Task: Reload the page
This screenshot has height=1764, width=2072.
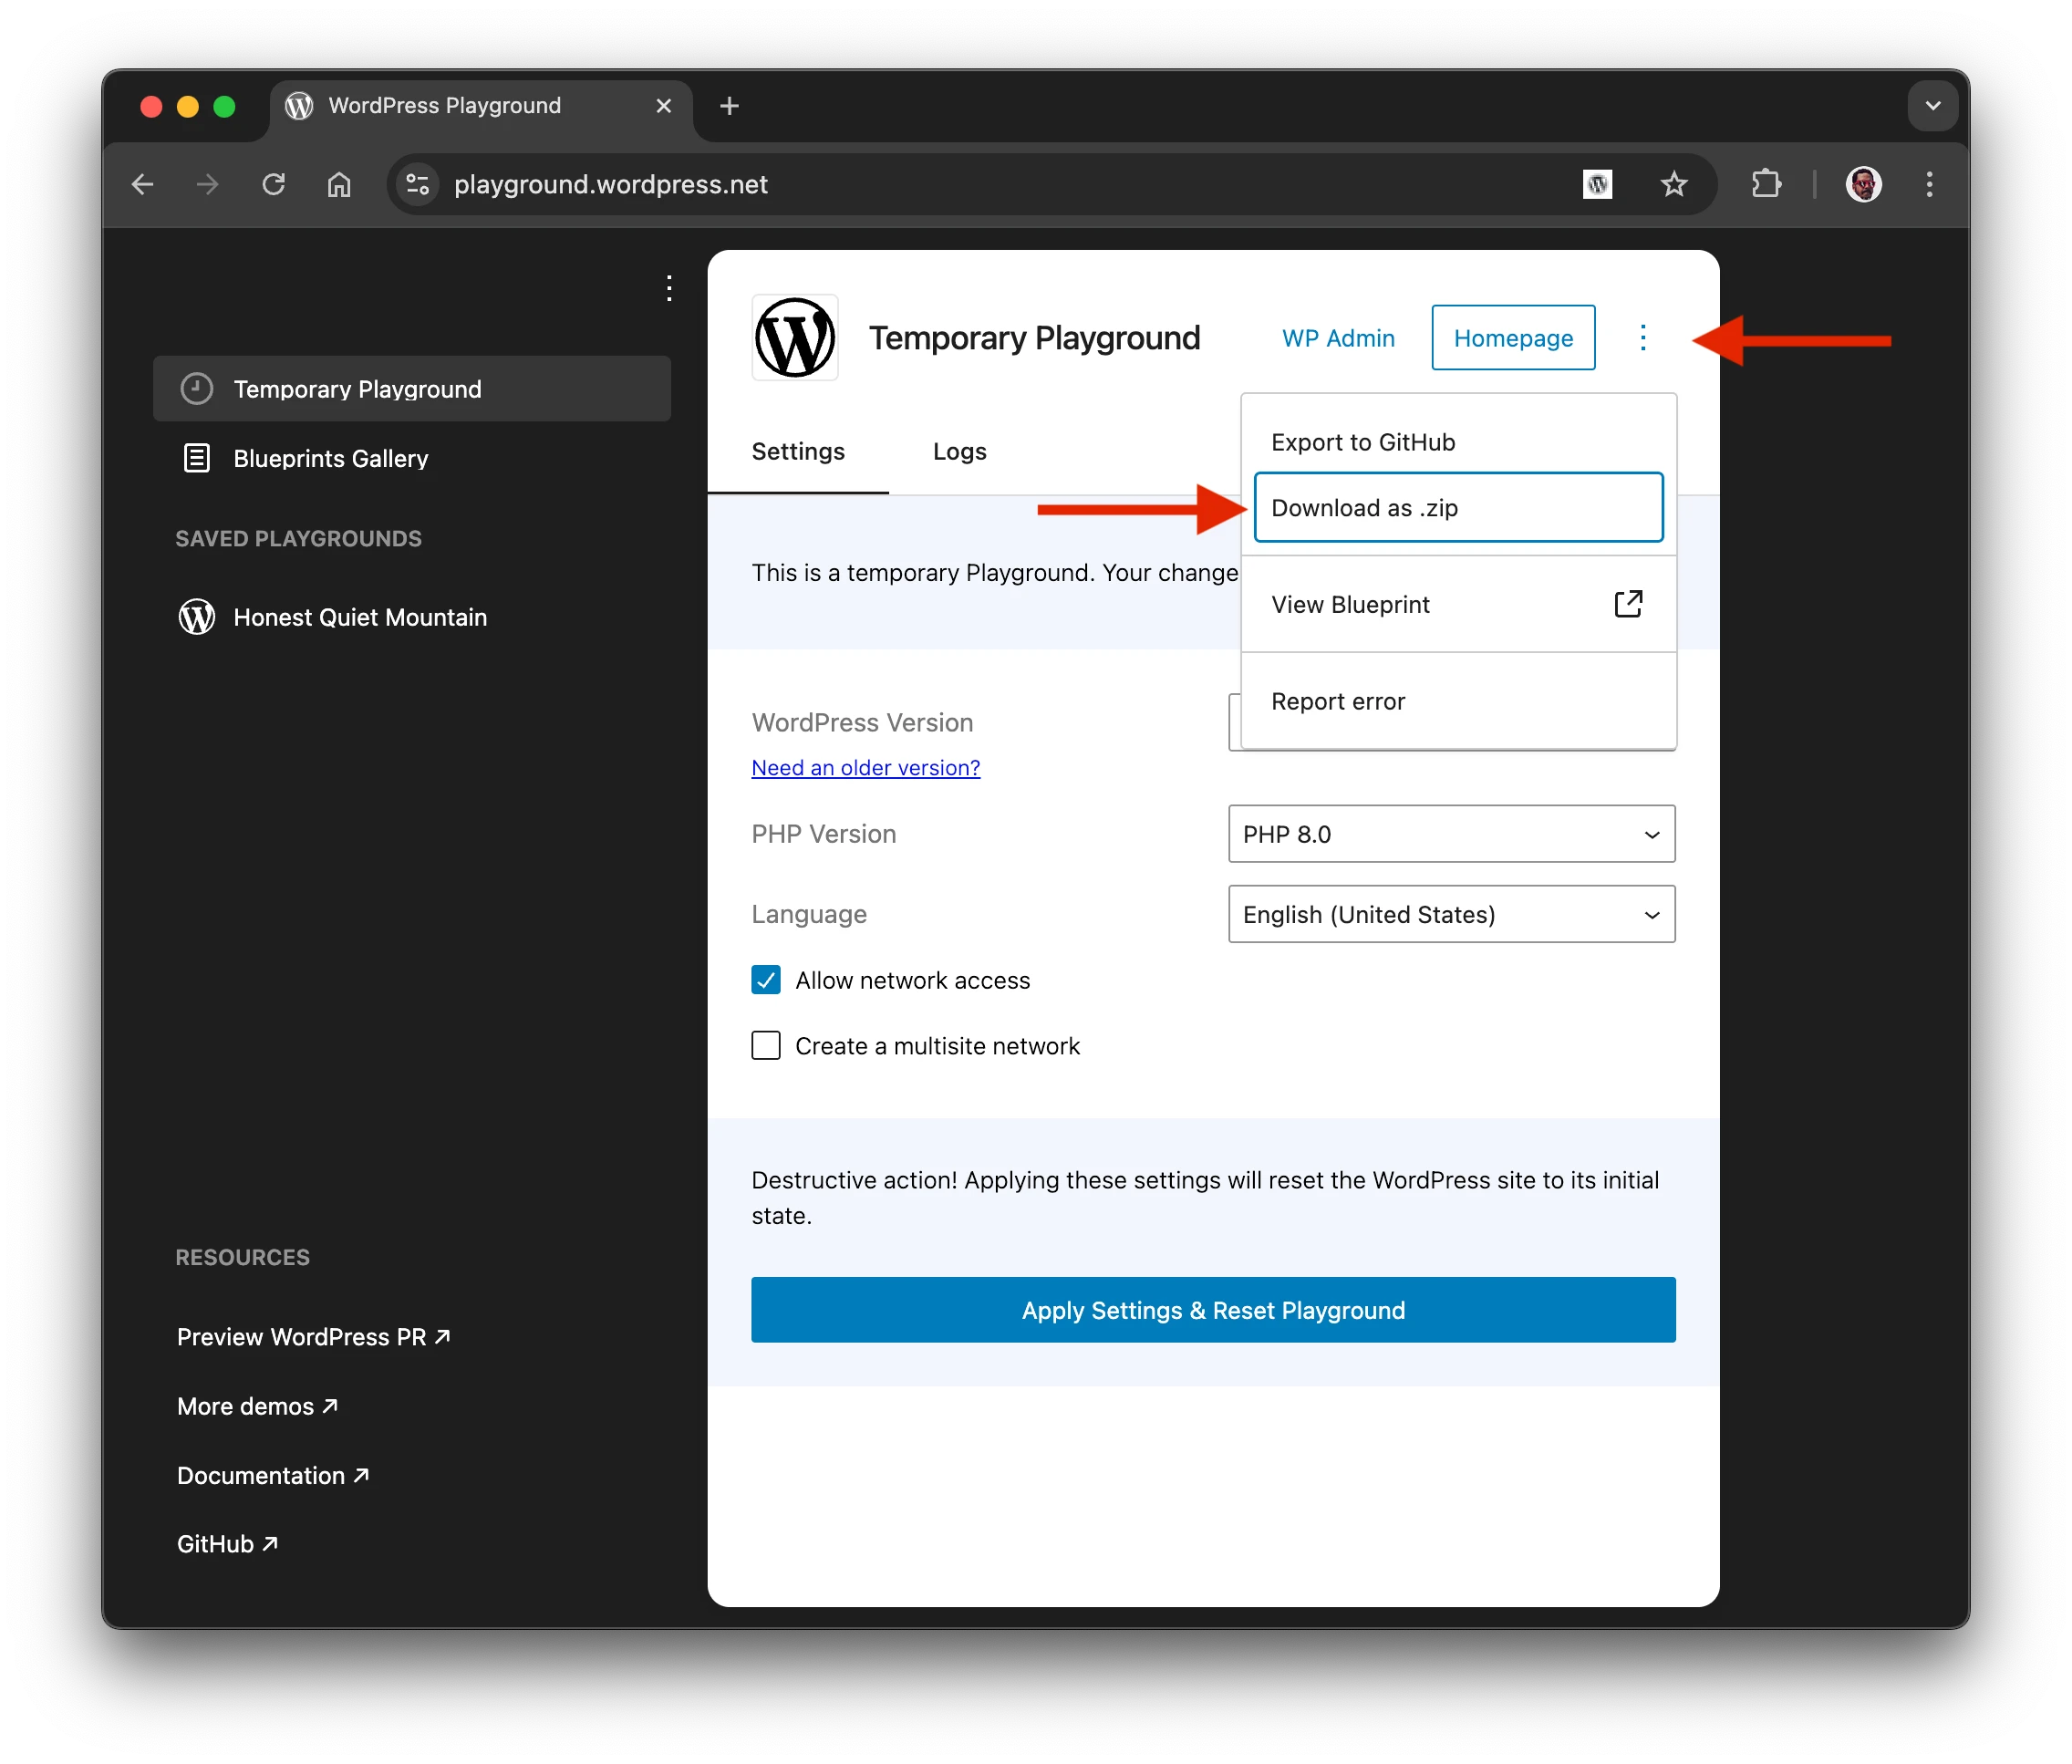Action: click(x=274, y=184)
